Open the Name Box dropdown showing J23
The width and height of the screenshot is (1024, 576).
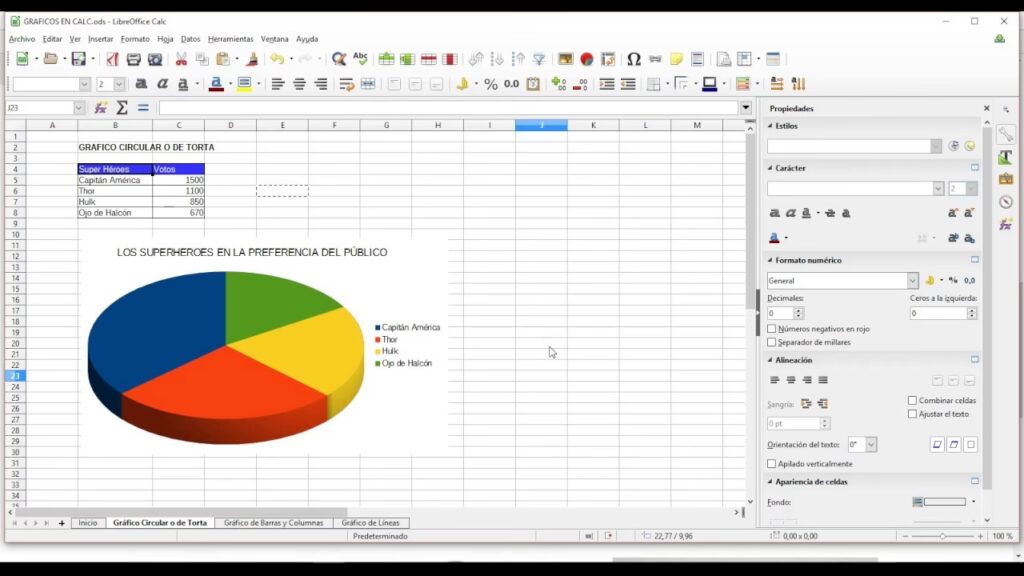click(79, 108)
